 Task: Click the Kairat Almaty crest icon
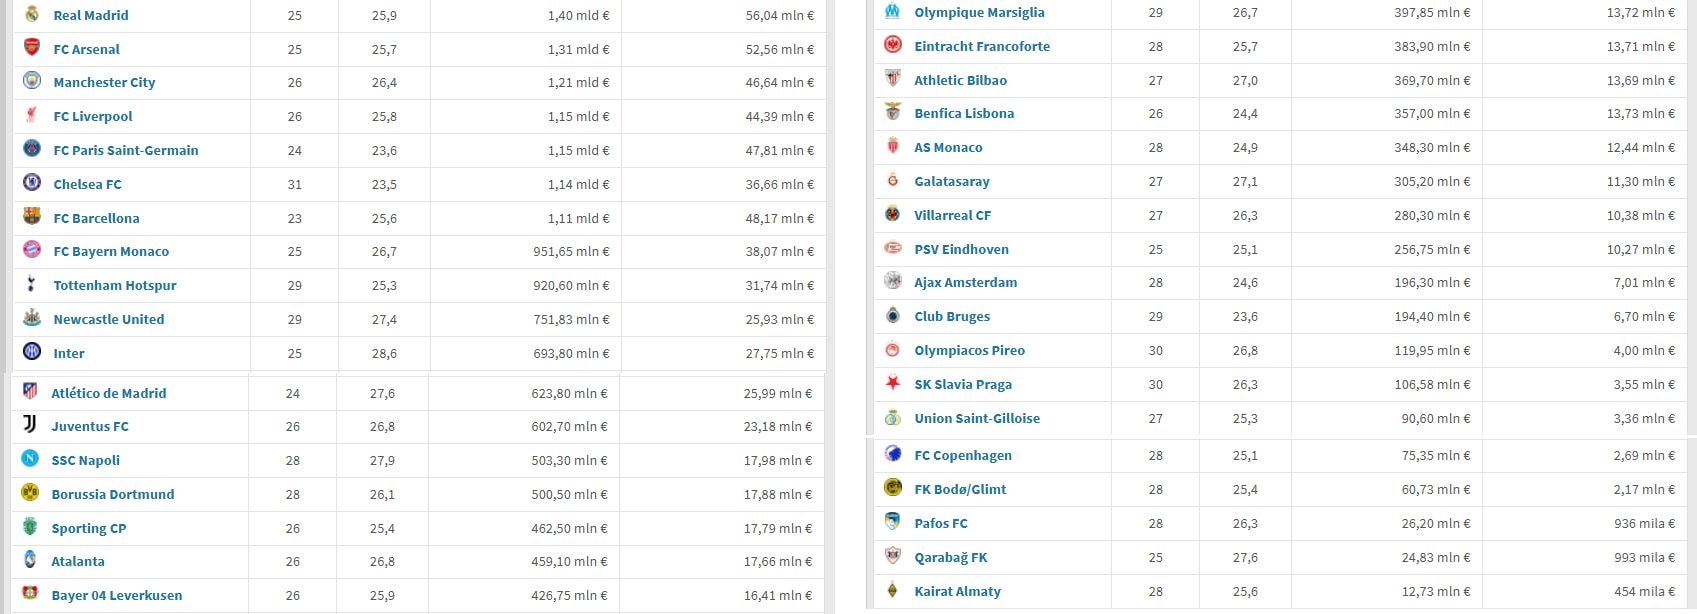pyautogui.click(x=893, y=591)
